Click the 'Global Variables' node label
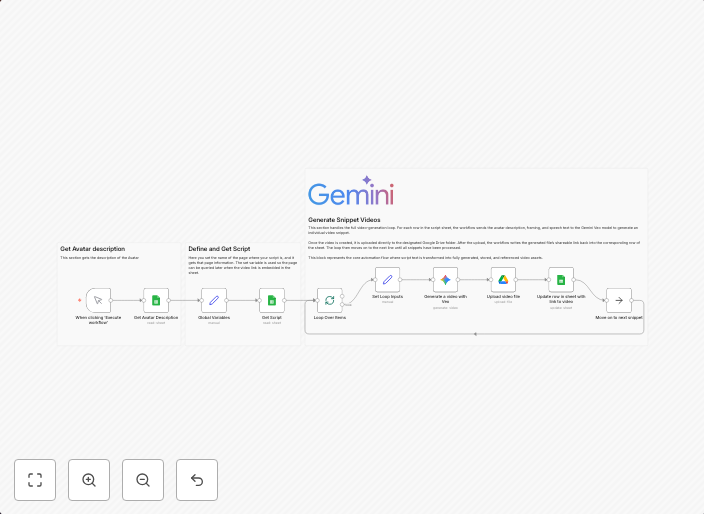This screenshot has width=704, height=514. [214, 317]
